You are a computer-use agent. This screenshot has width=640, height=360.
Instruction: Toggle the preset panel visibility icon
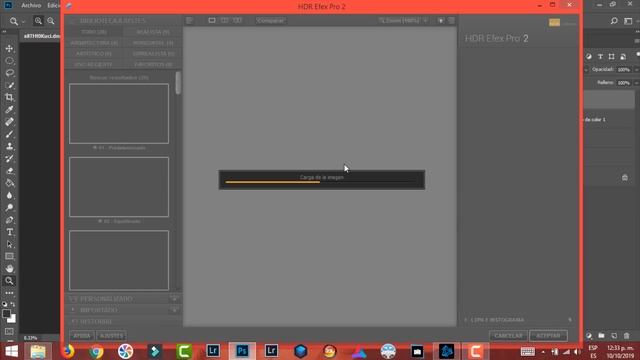pyautogui.click(x=189, y=20)
